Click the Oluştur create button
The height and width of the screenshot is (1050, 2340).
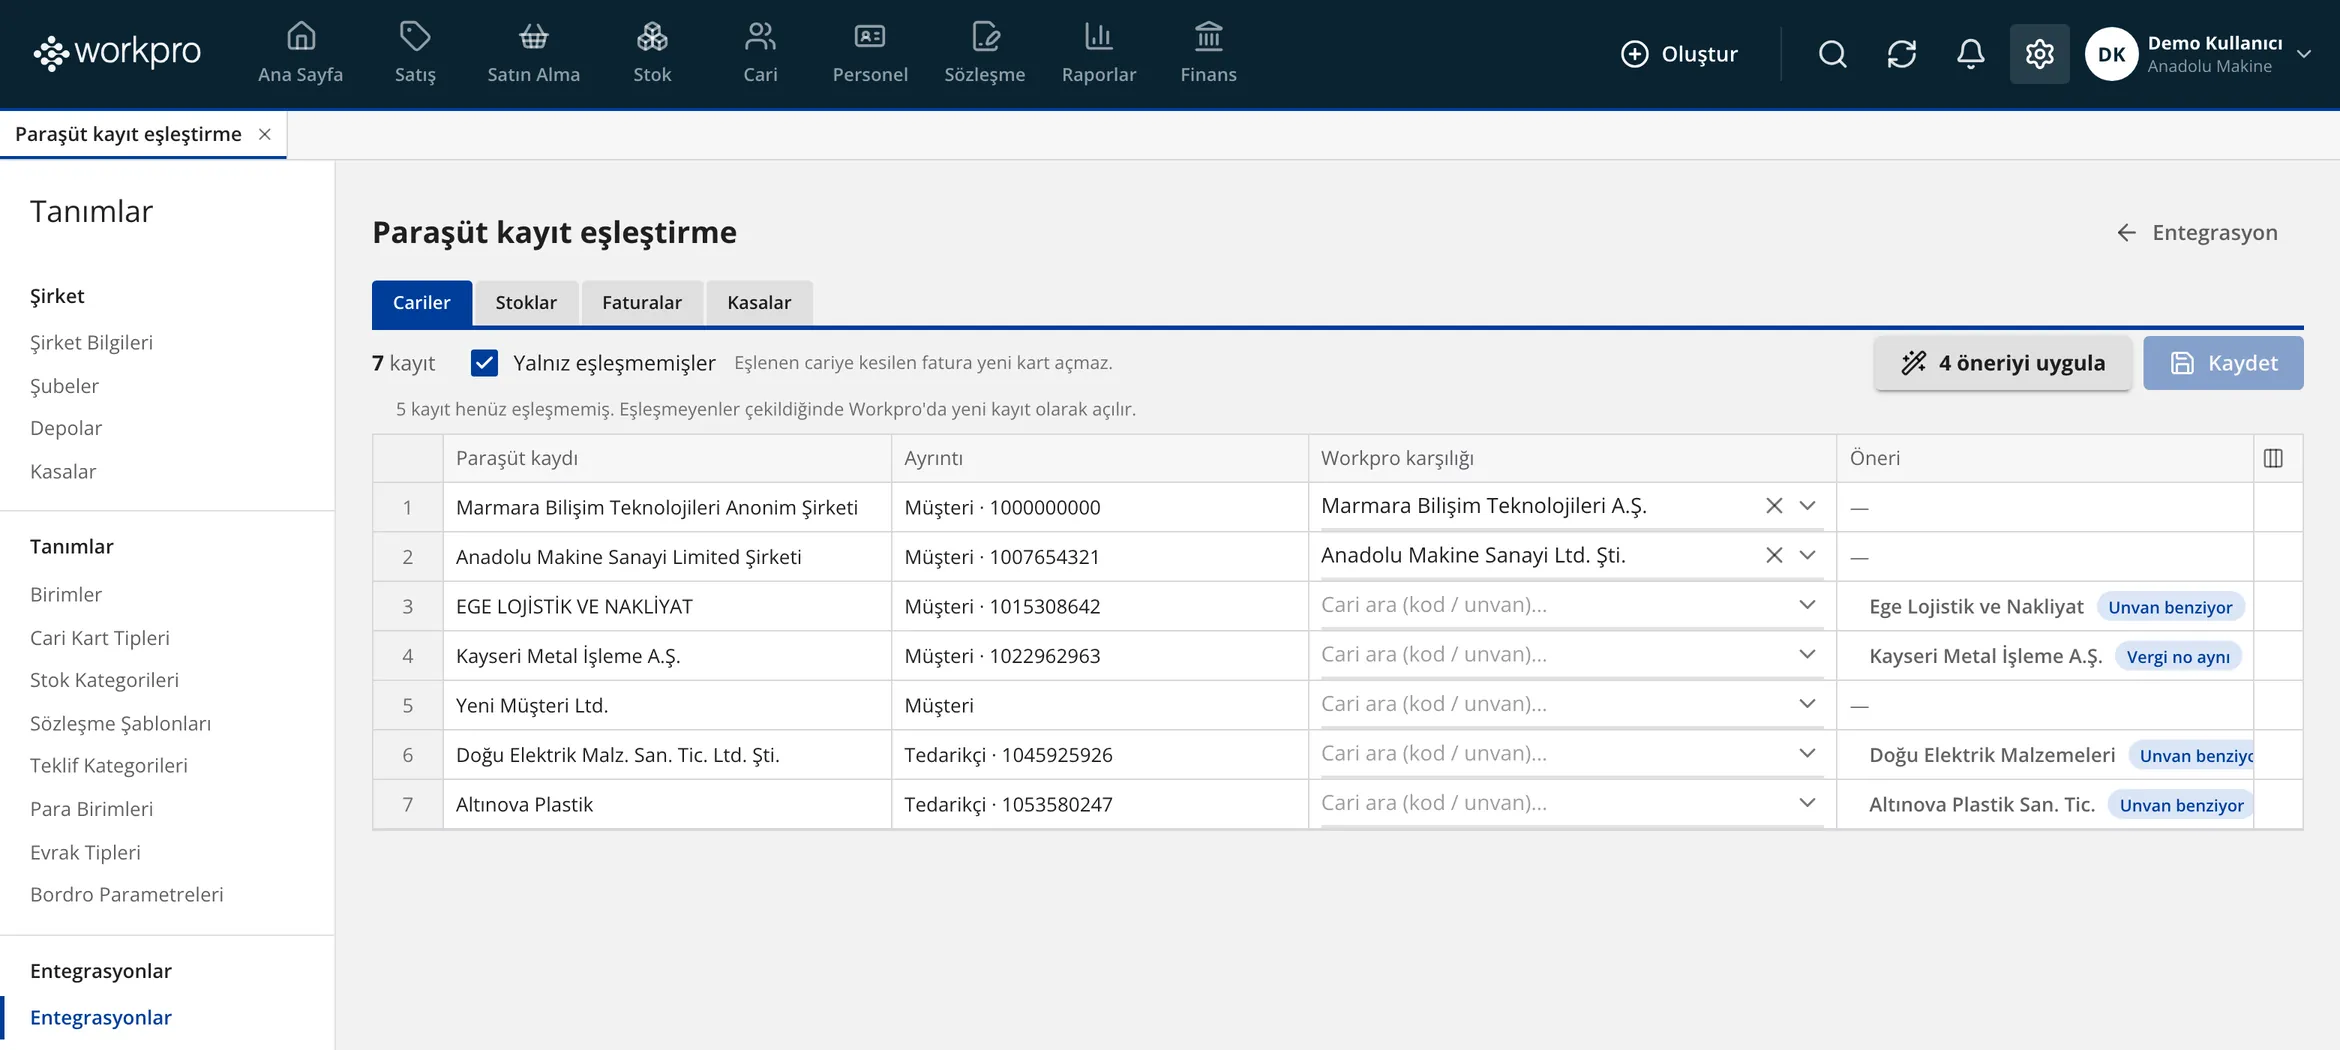(x=1679, y=54)
